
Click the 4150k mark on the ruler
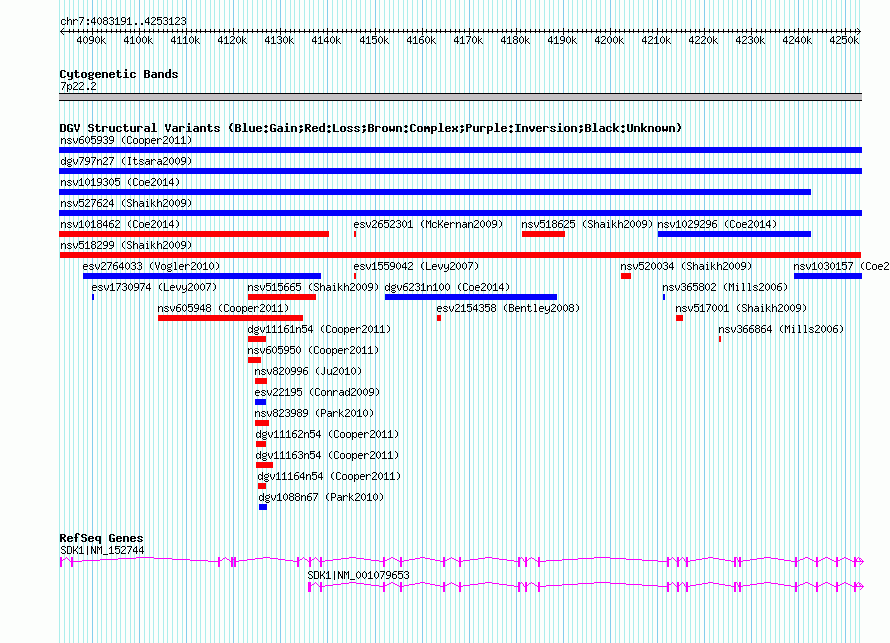click(x=374, y=40)
